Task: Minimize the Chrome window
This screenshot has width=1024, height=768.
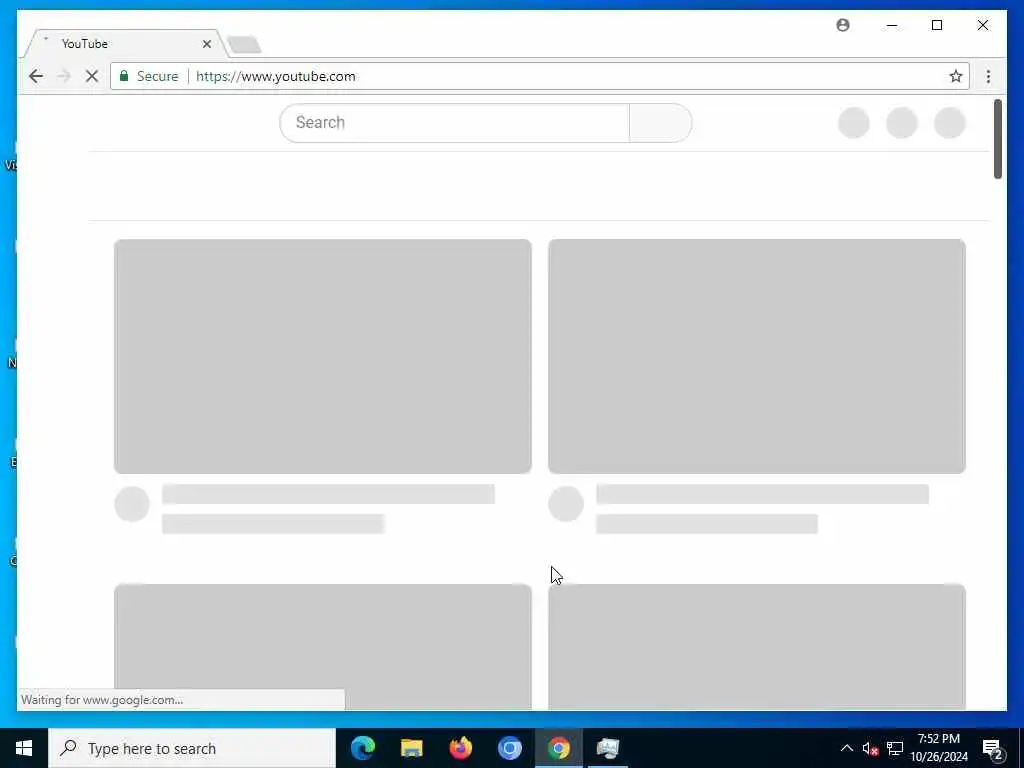Action: [x=892, y=25]
